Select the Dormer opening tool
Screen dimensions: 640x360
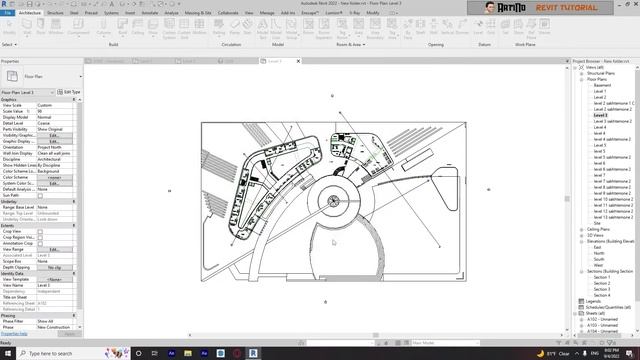click(462, 27)
